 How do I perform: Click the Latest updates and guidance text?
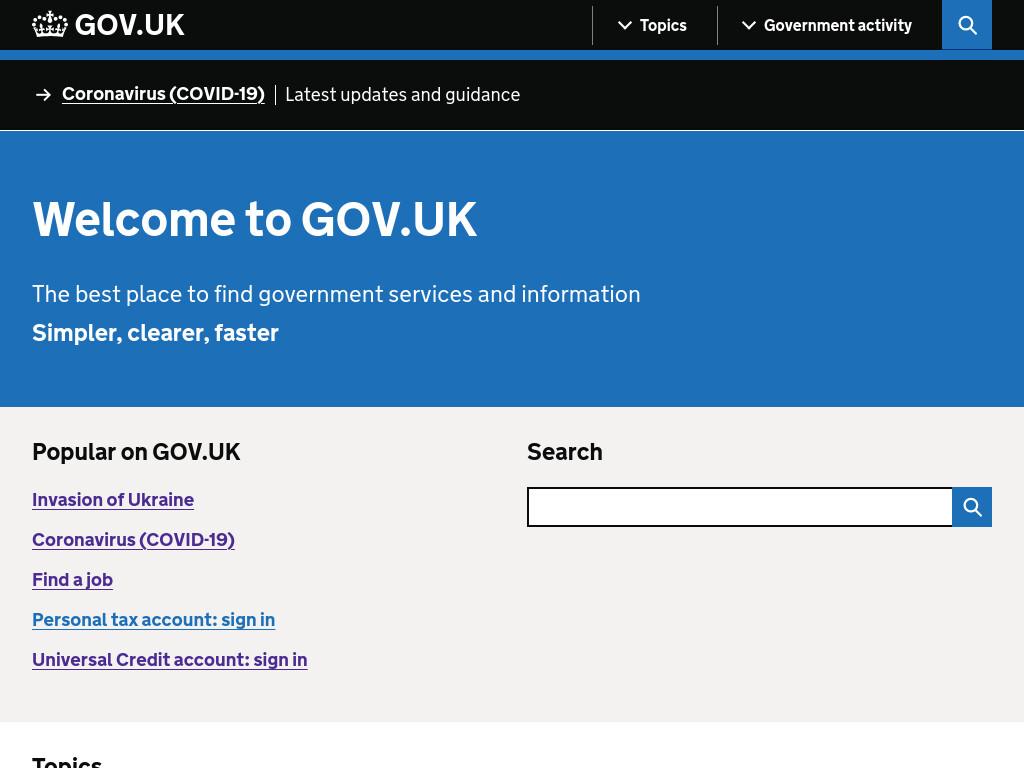(402, 95)
